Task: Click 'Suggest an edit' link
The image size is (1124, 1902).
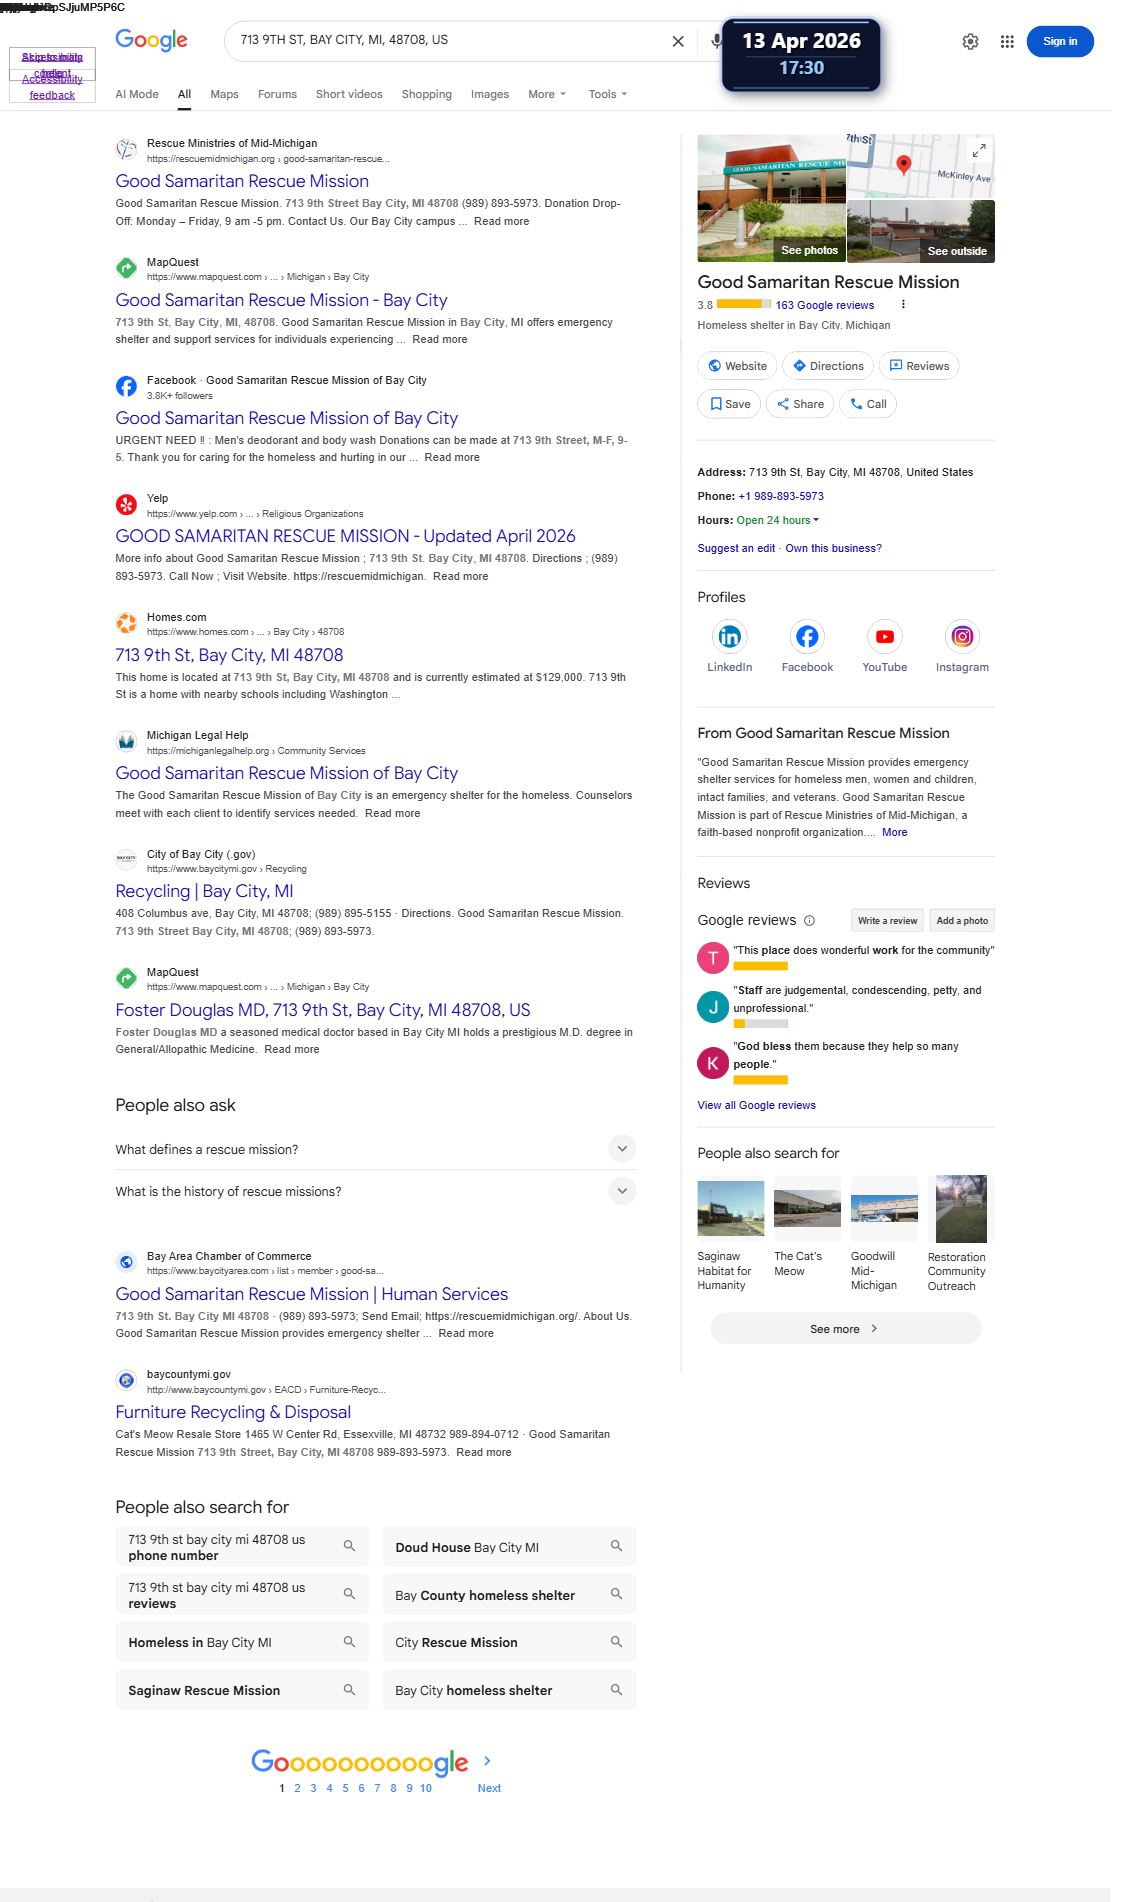Action: pyautogui.click(x=736, y=548)
